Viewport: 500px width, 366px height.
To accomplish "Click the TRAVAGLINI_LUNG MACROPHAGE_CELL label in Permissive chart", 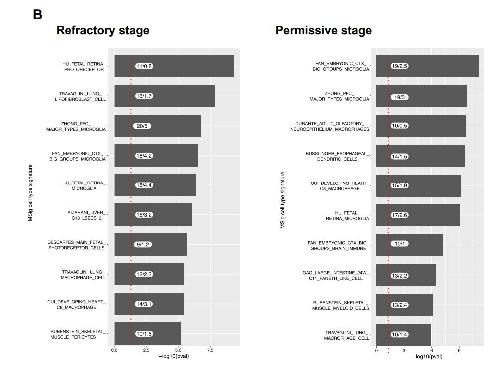I will (x=347, y=335).
